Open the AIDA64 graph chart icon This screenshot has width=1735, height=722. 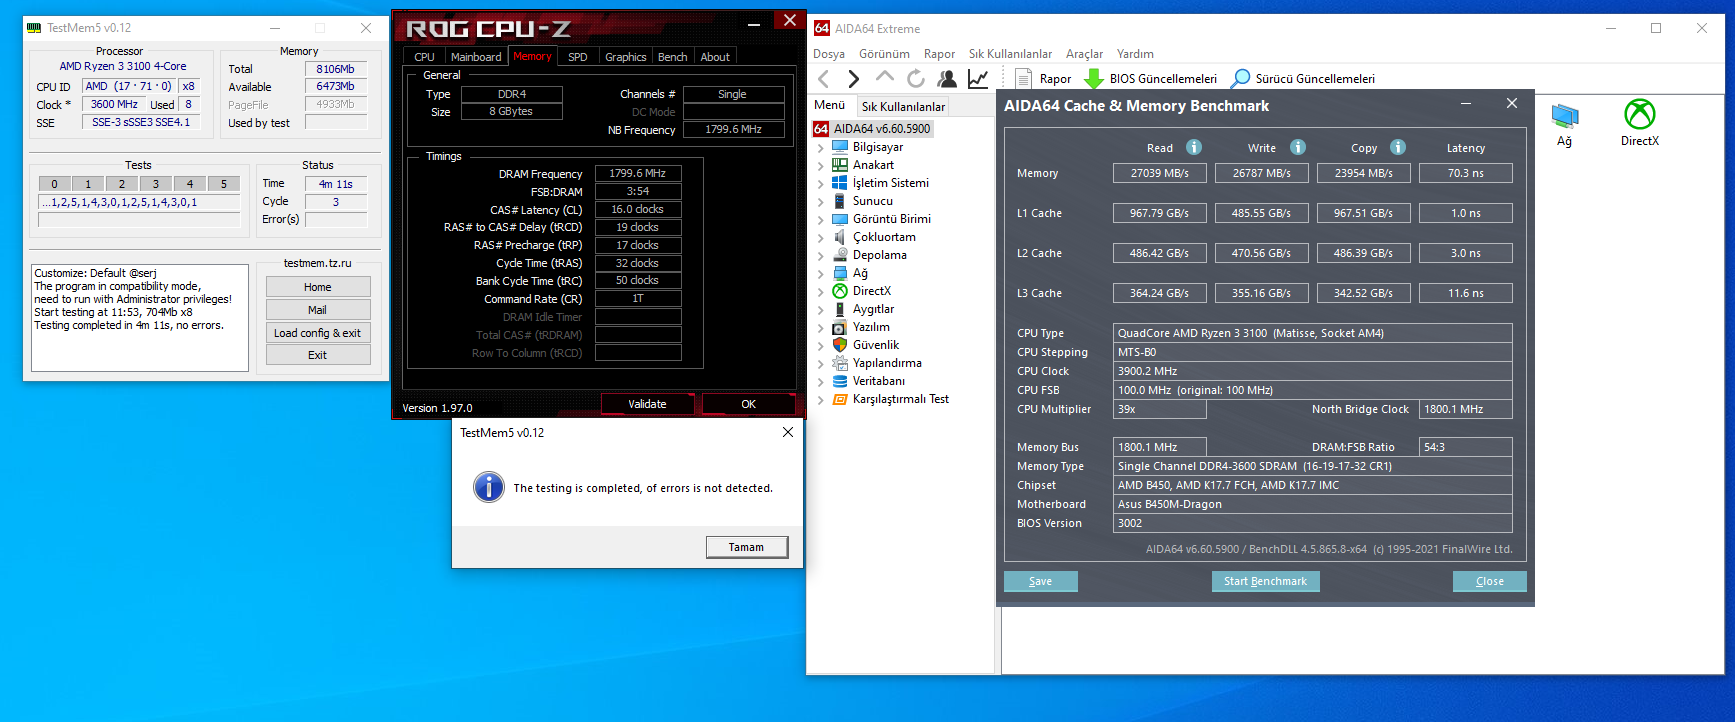(978, 78)
